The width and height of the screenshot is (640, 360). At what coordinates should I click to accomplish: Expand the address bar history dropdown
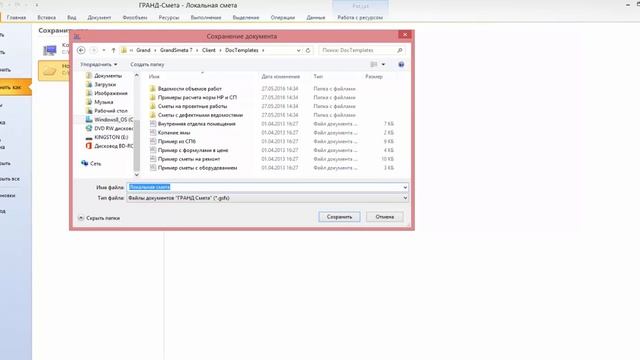click(x=298, y=50)
